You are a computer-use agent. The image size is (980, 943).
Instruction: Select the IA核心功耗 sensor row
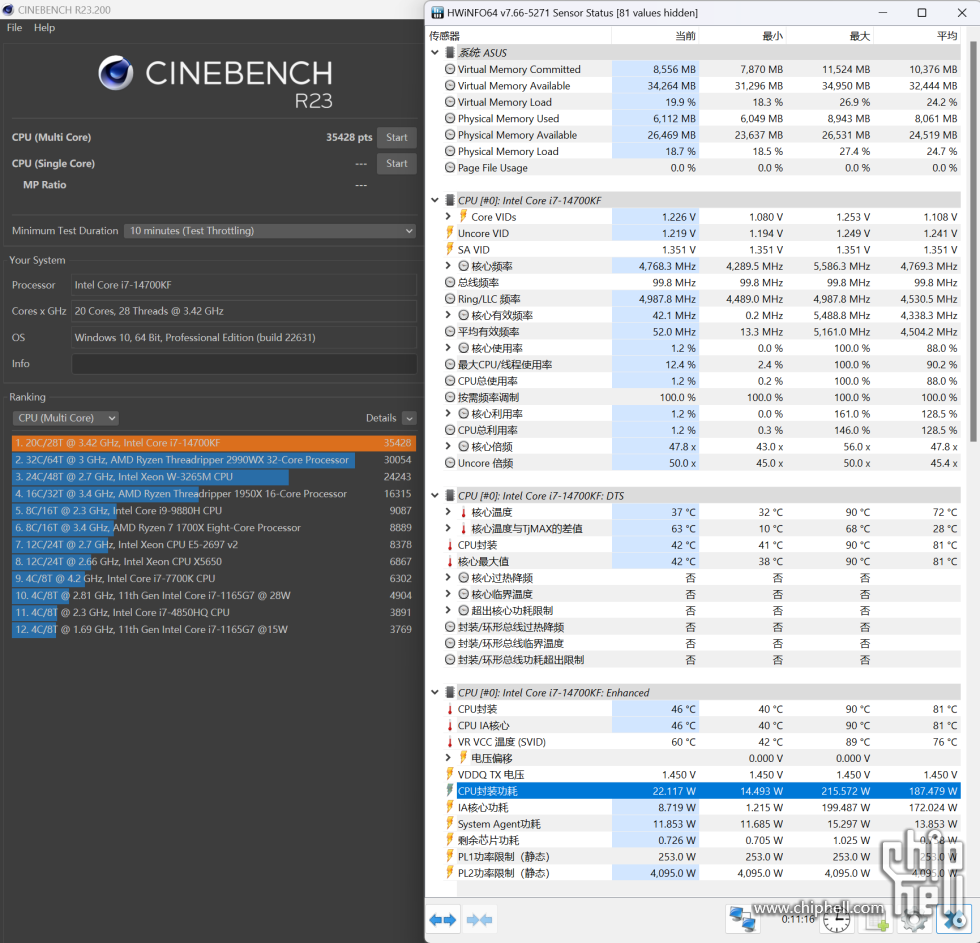[x=702, y=807]
